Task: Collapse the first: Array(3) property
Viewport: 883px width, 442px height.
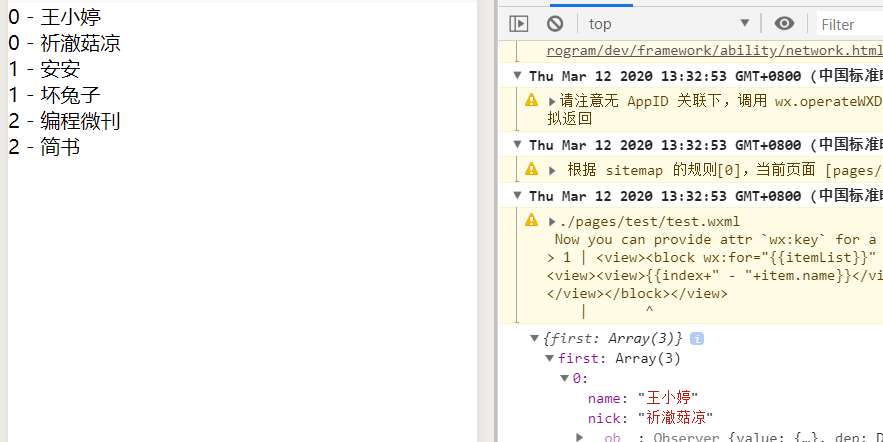Action: pos(550,358)
